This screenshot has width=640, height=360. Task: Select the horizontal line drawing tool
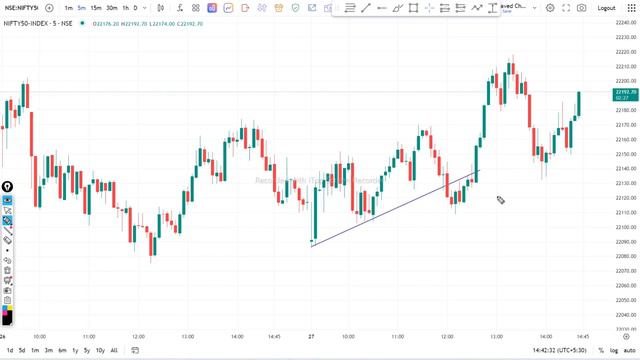point(382,8)
